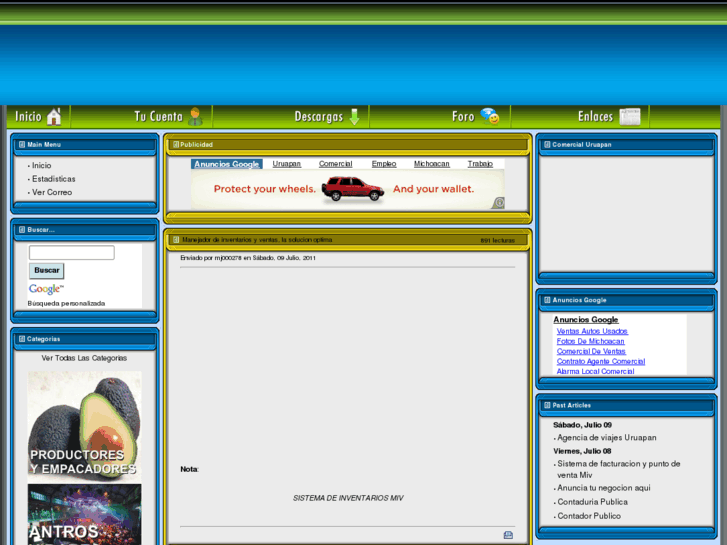
Task: Open Ver Todas Las Categorias link
Action: point(84,358)
